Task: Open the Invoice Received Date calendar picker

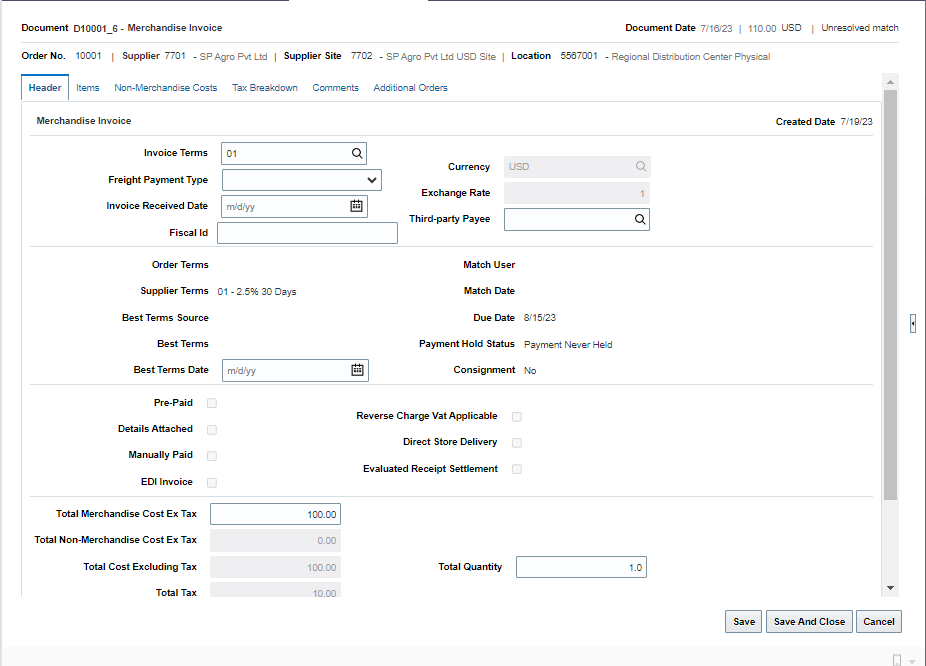Action: tap(357, 206)
